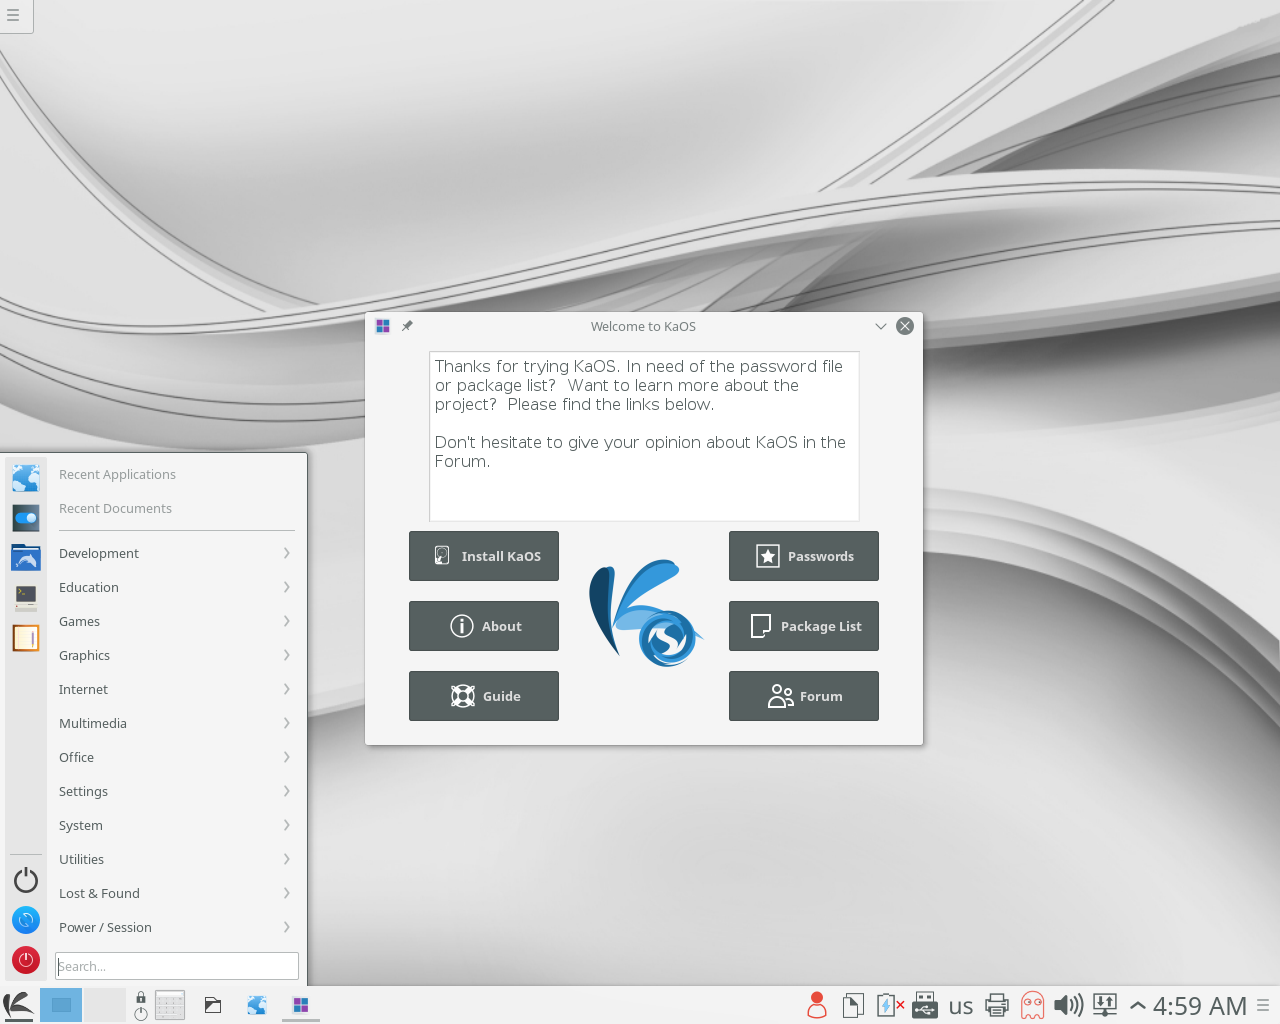
Task: Open the printer tray icon
Action: click(997, 1005)
